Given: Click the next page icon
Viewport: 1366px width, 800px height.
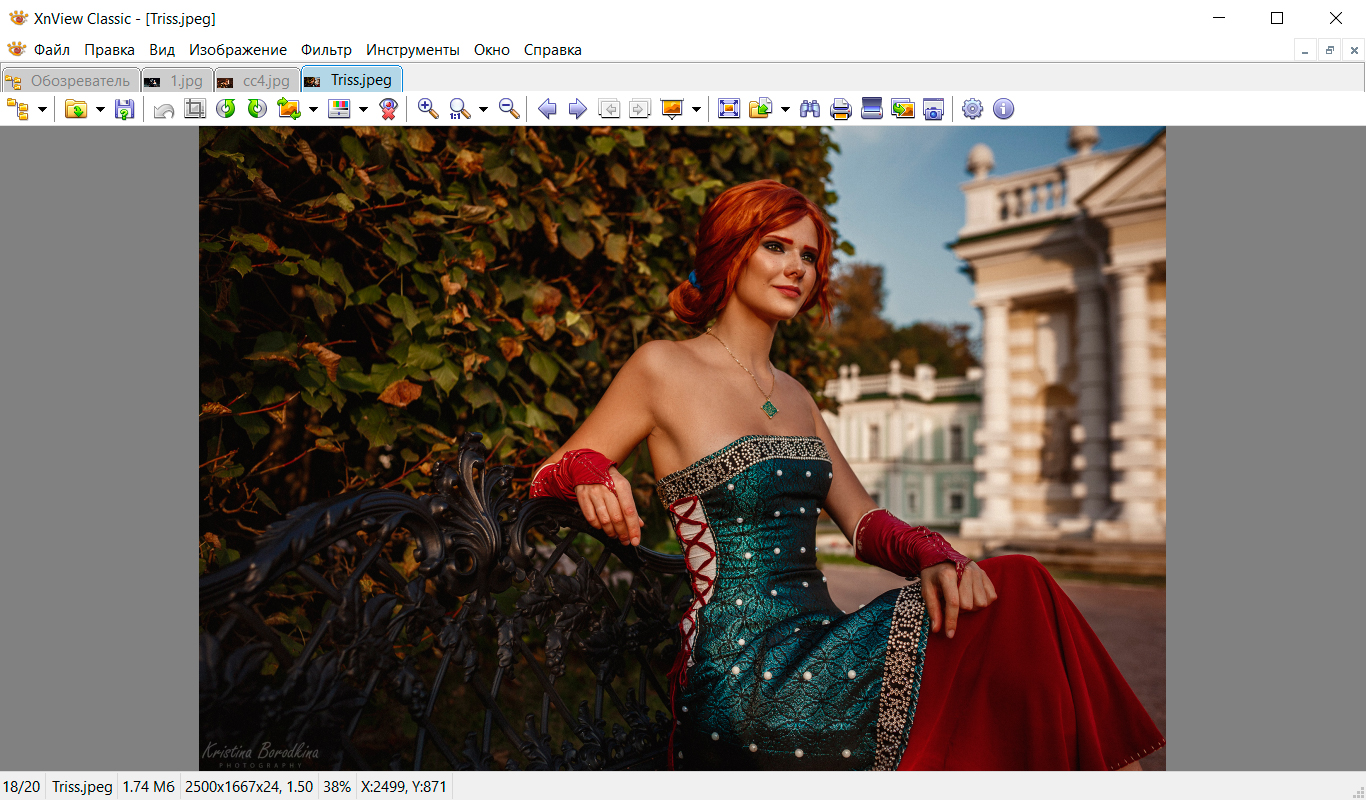Looking at the screenshot, I should point(640,109).
